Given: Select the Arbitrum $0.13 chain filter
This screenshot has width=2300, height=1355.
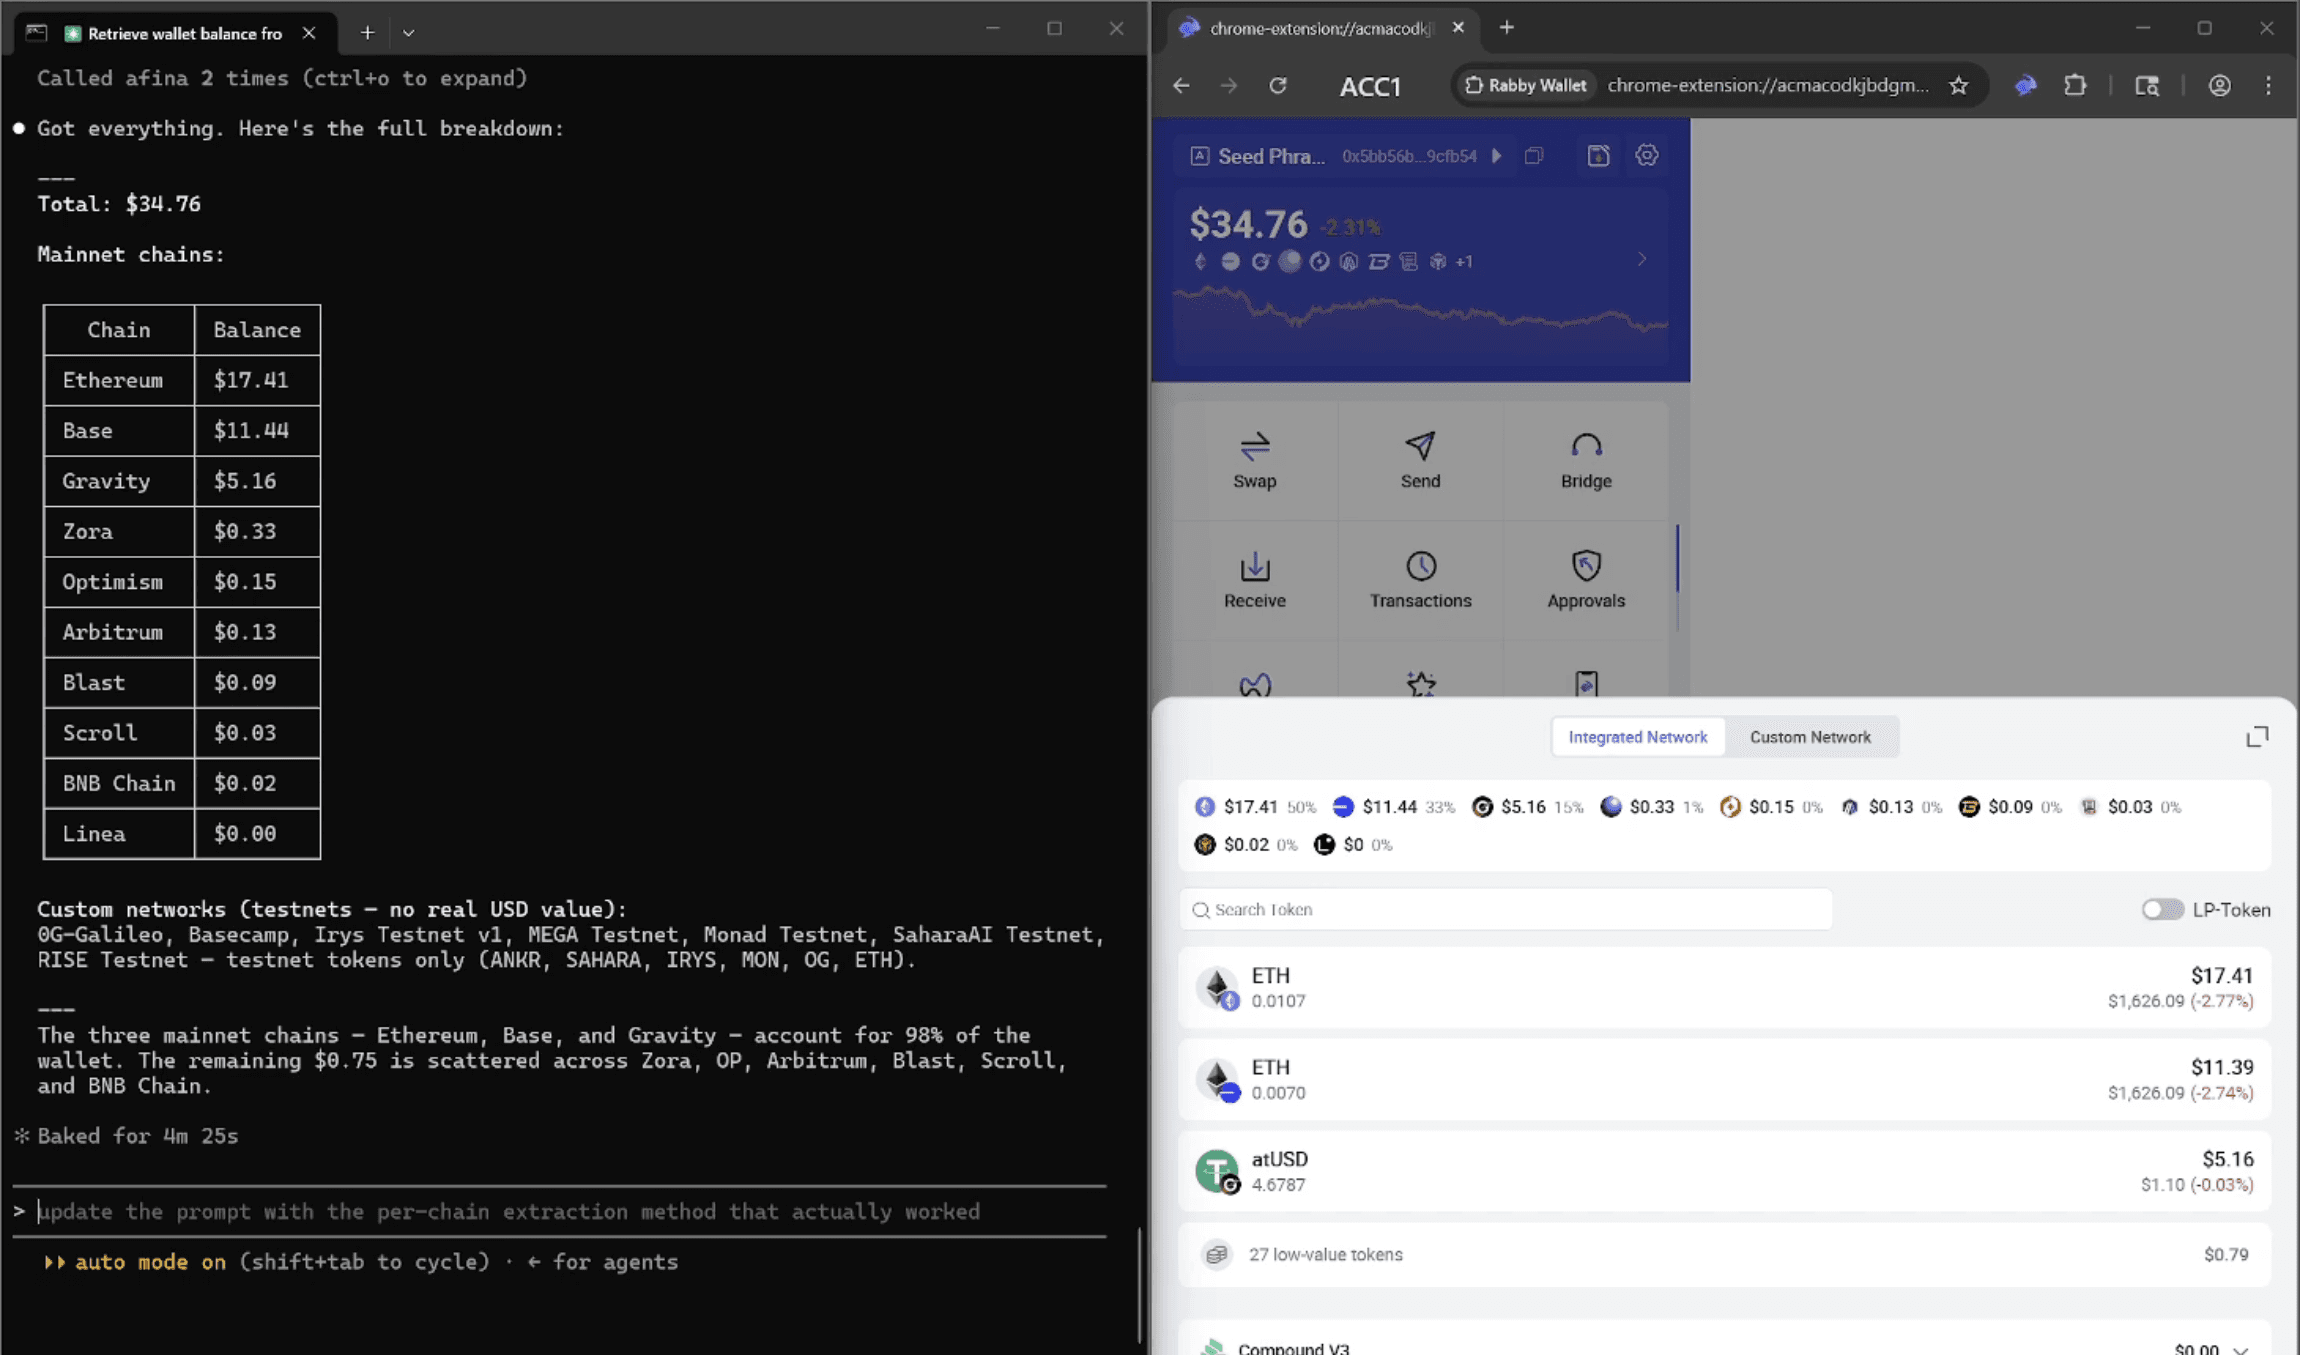Looking at the screenshot, I should [1890, 807].
